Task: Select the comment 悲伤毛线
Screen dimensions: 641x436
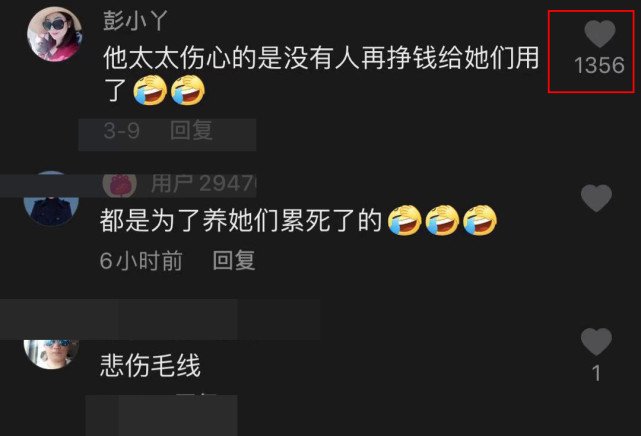Action: [x=150, y=365]
